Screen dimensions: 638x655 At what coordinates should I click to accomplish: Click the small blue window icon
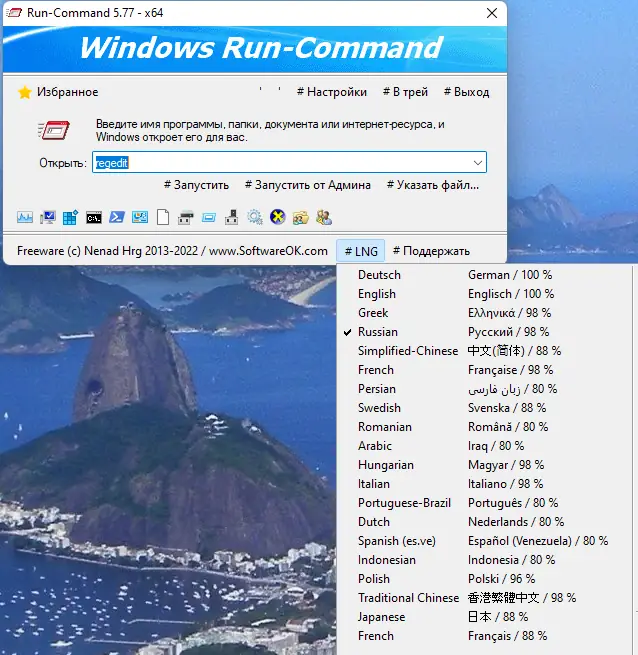pyautogui.click(x=208, y=218)
